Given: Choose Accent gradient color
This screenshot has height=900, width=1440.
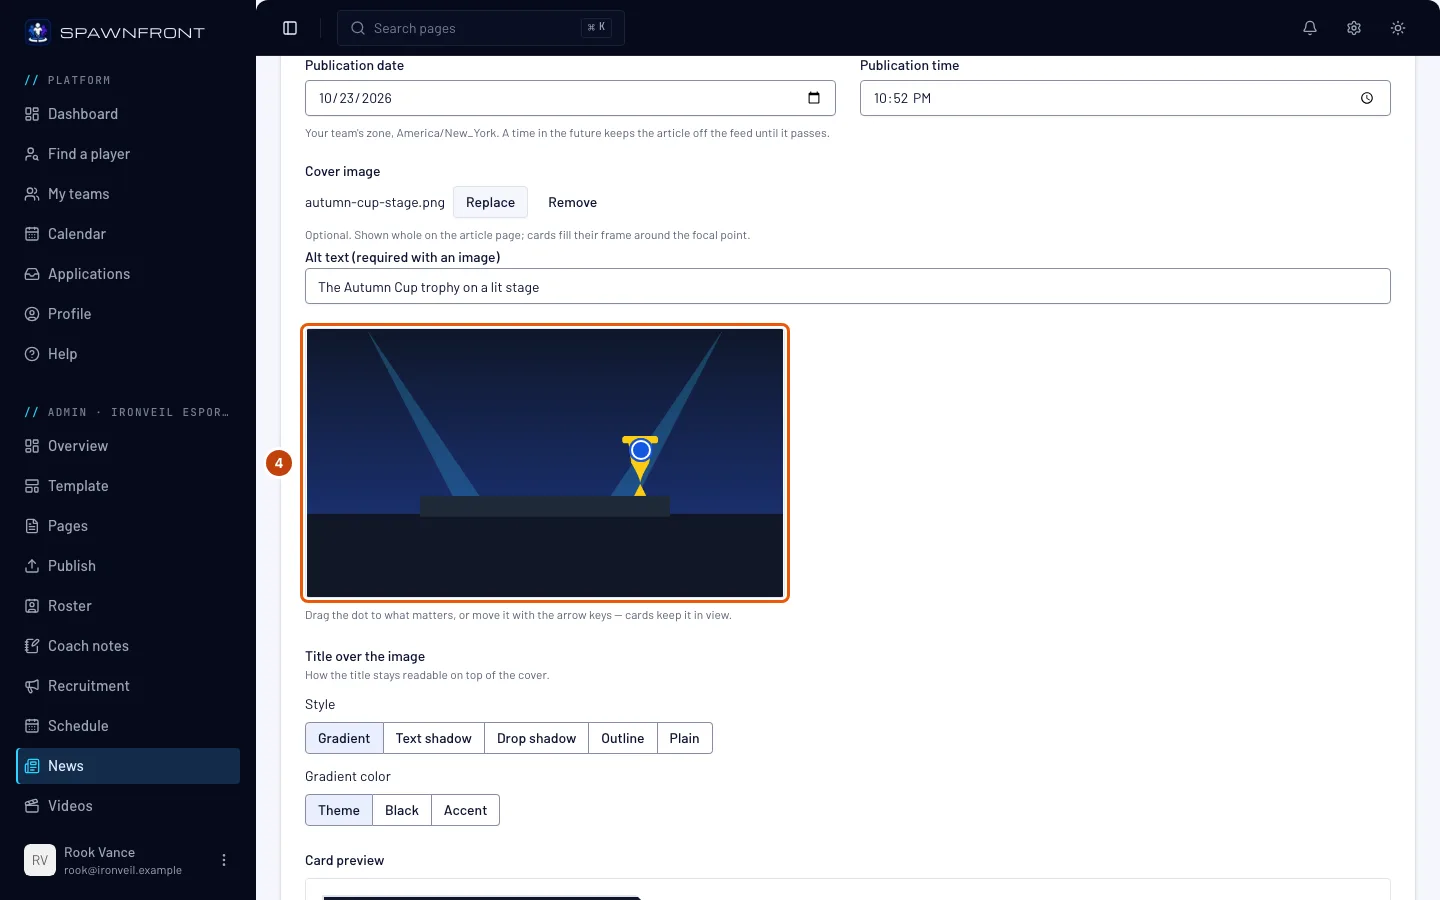Looking at the screenshot, I should point(465,810).
